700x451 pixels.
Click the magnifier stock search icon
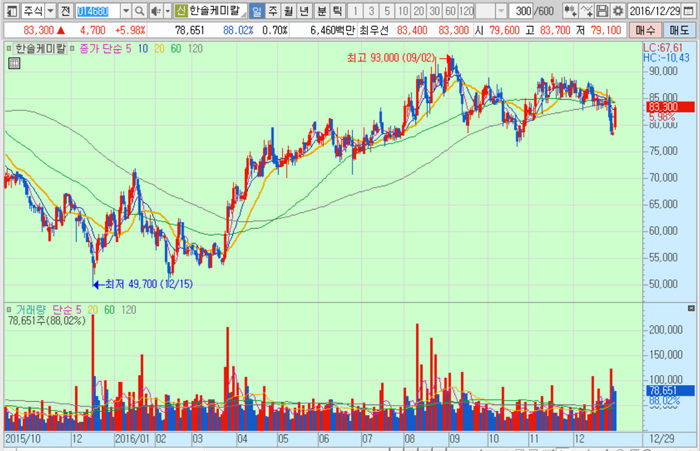tap(139, 10)
